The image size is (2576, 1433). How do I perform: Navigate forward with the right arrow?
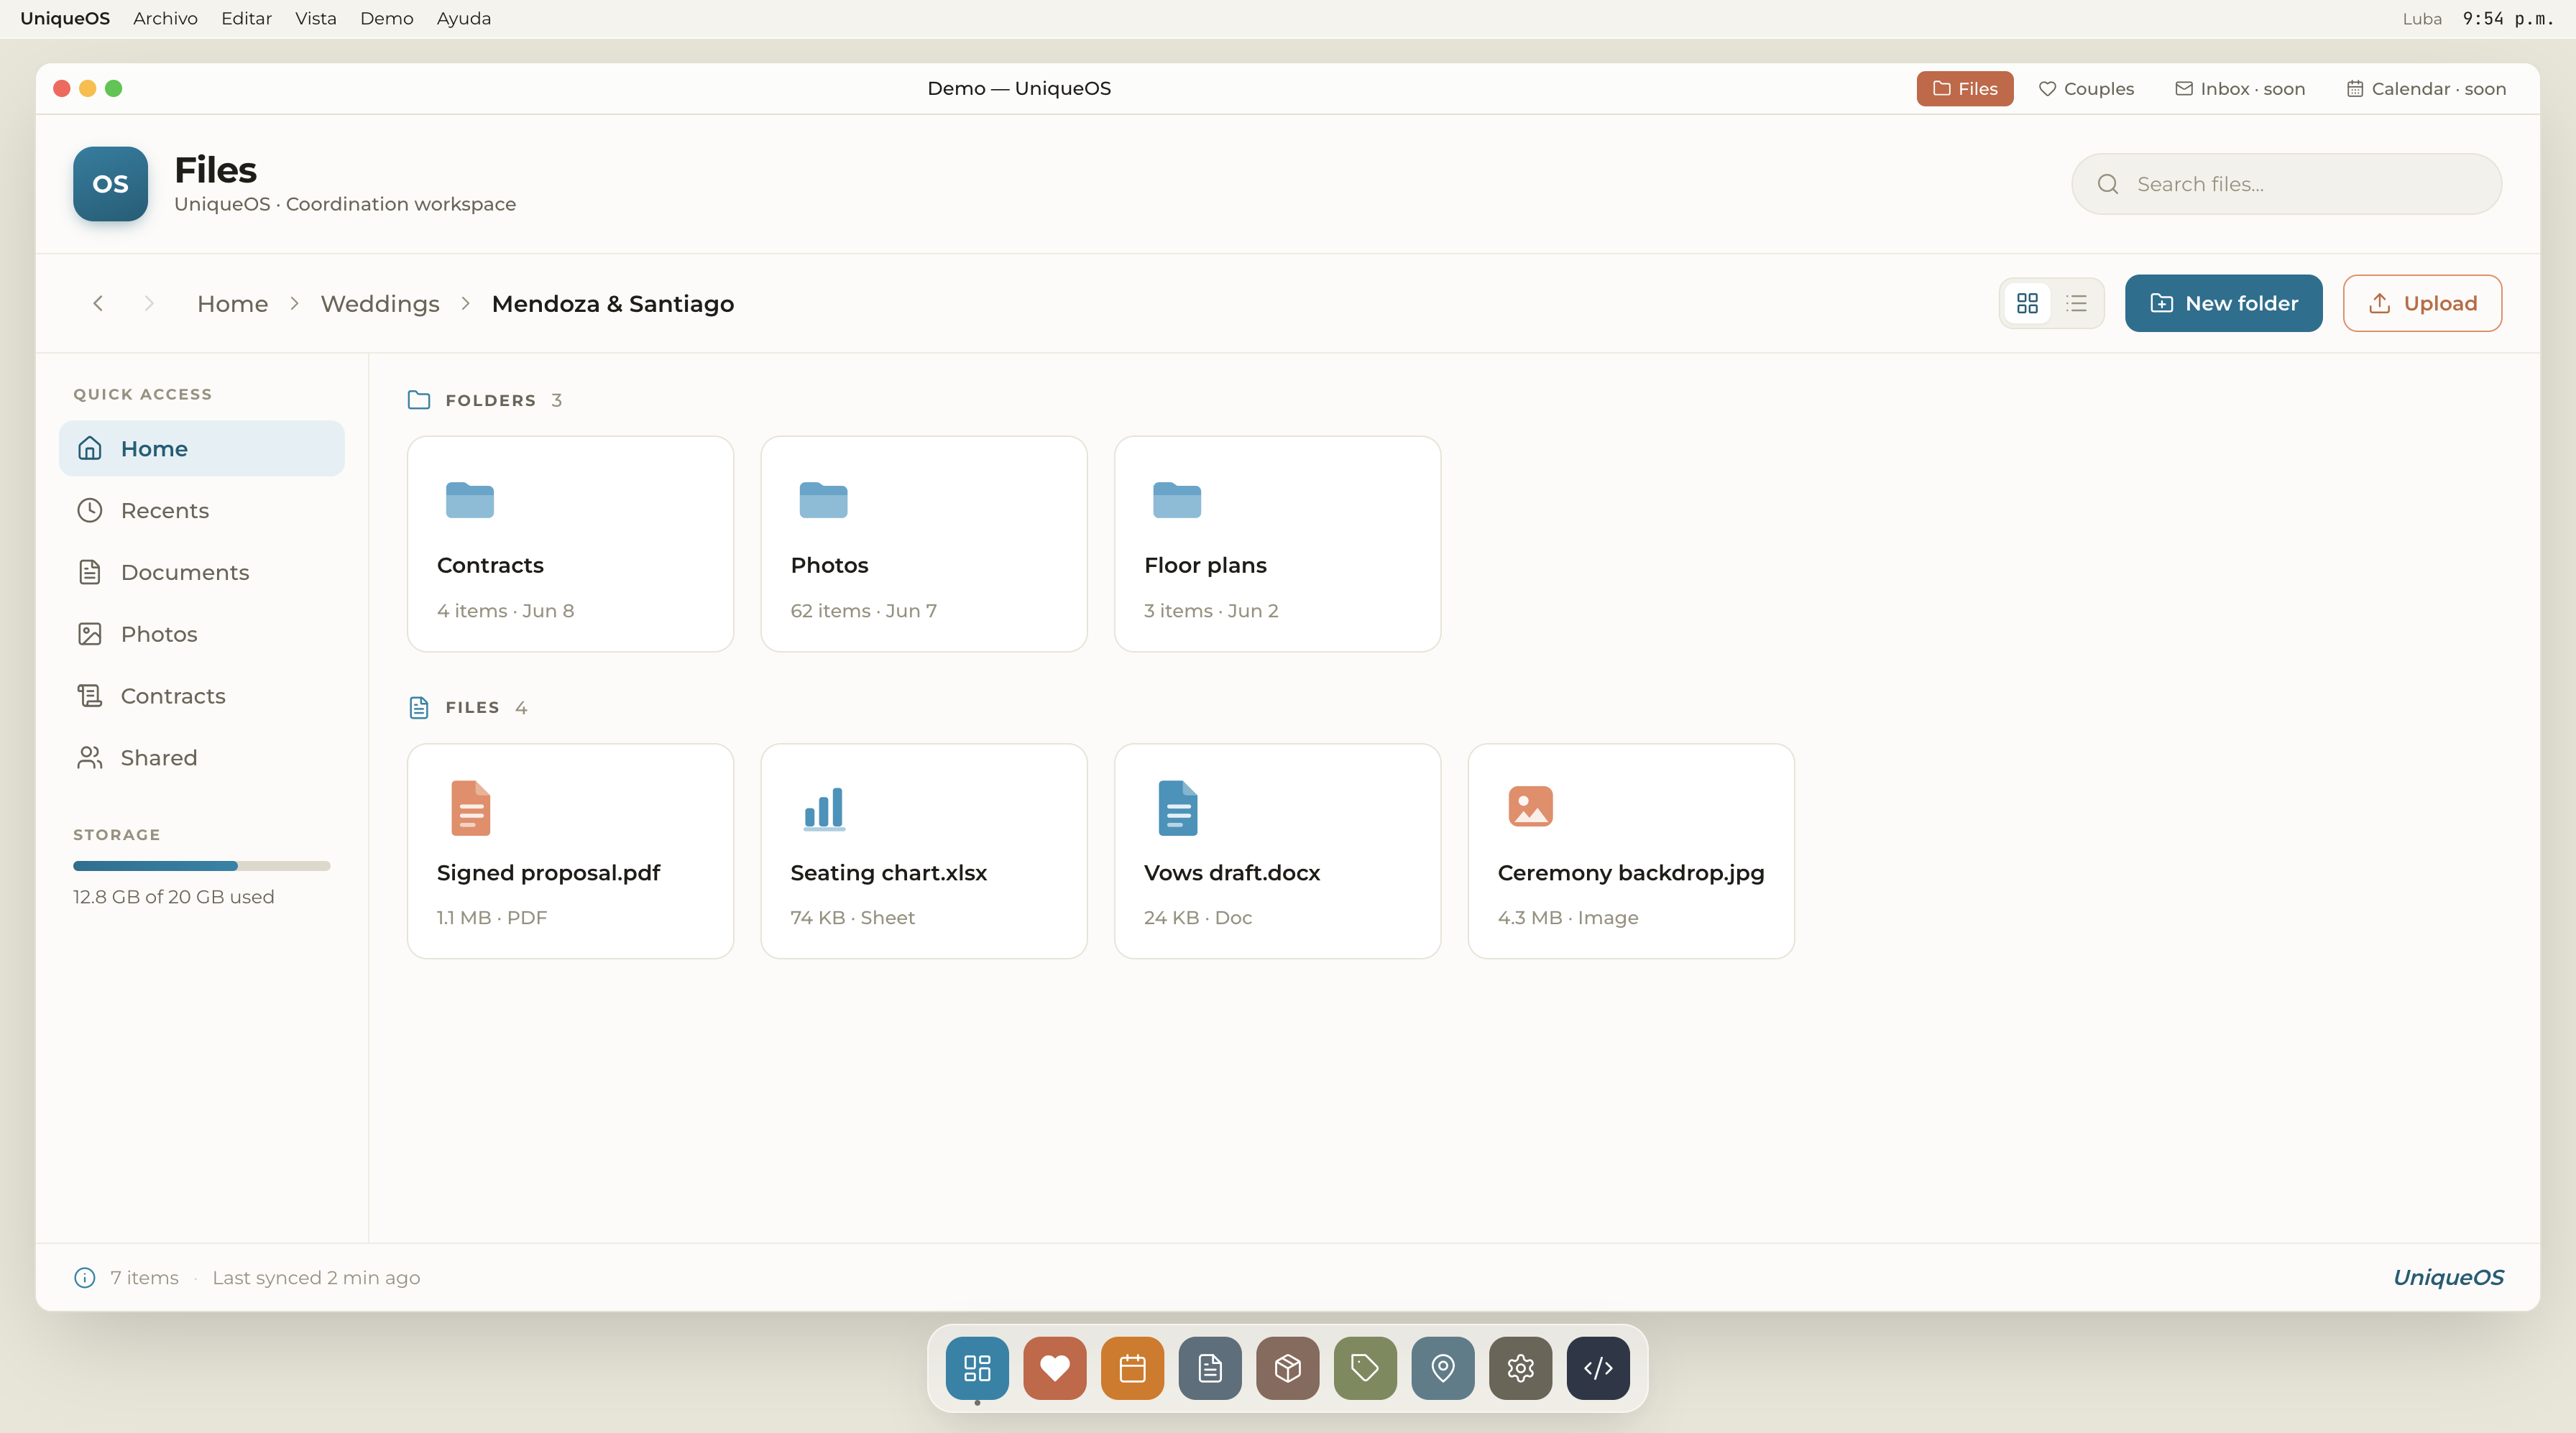(149, 303)
